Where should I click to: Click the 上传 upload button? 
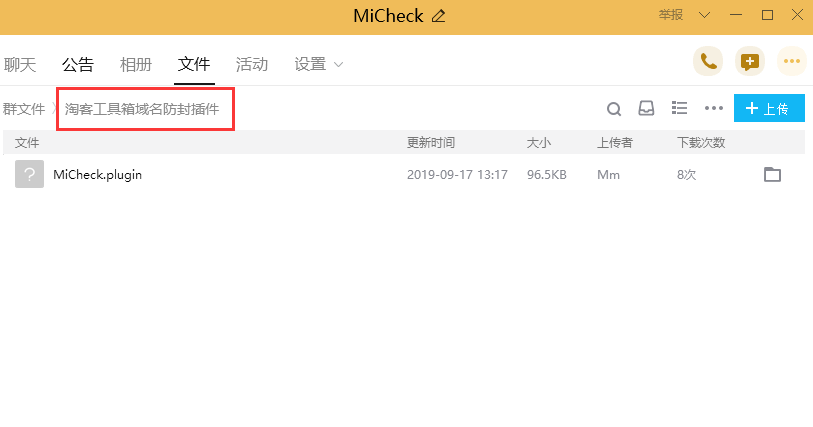(x=769, y=108)
